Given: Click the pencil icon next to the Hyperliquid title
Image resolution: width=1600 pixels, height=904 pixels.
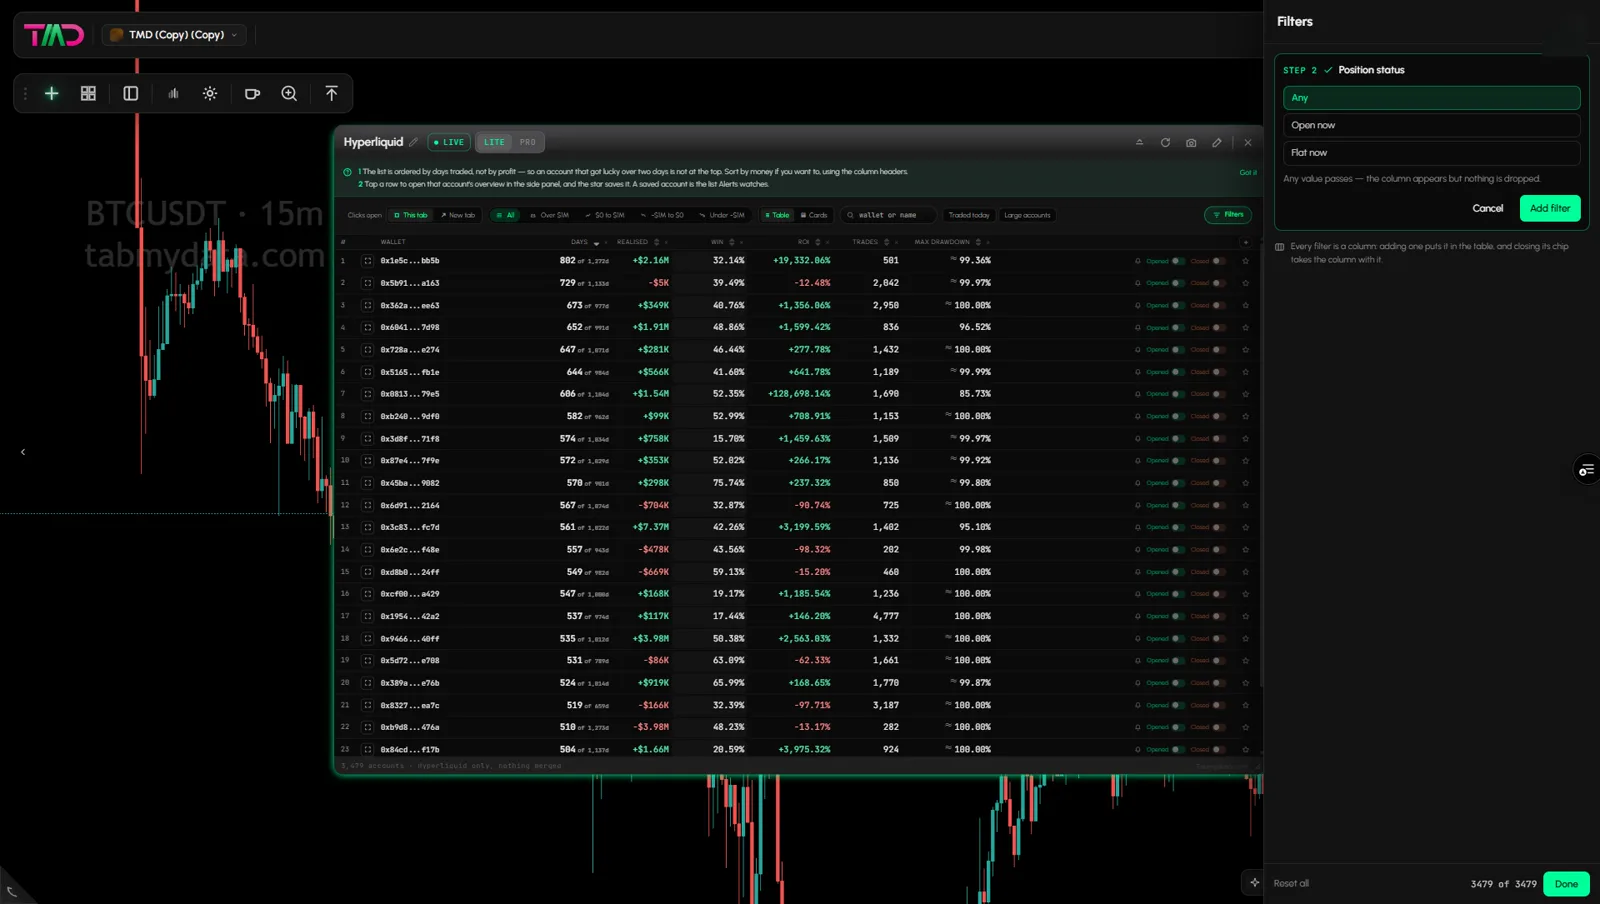Looking at the screenshot, I should pos(413,142).
